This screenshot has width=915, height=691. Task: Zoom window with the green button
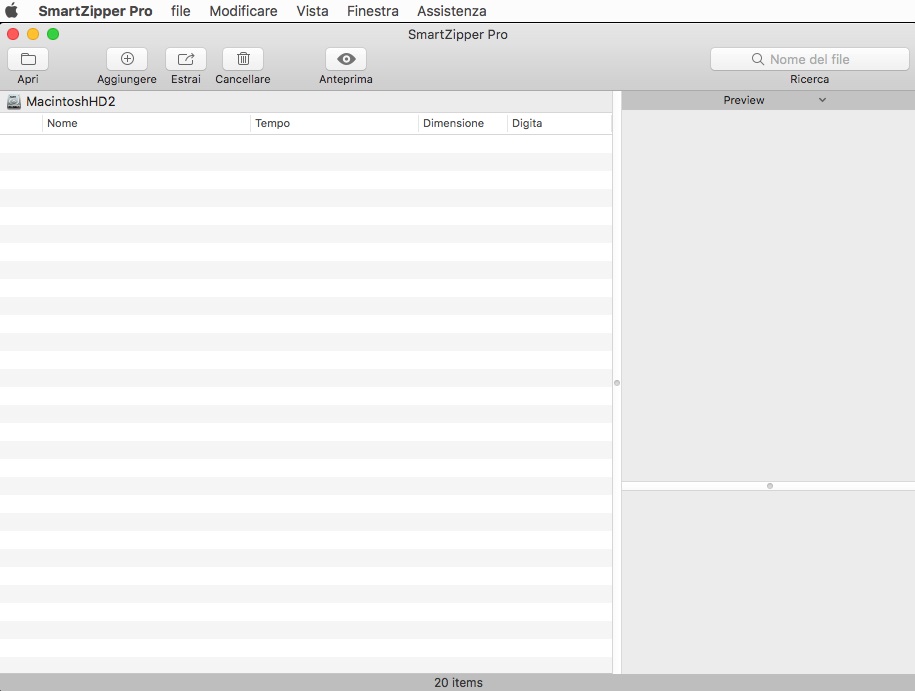point(53,34)
